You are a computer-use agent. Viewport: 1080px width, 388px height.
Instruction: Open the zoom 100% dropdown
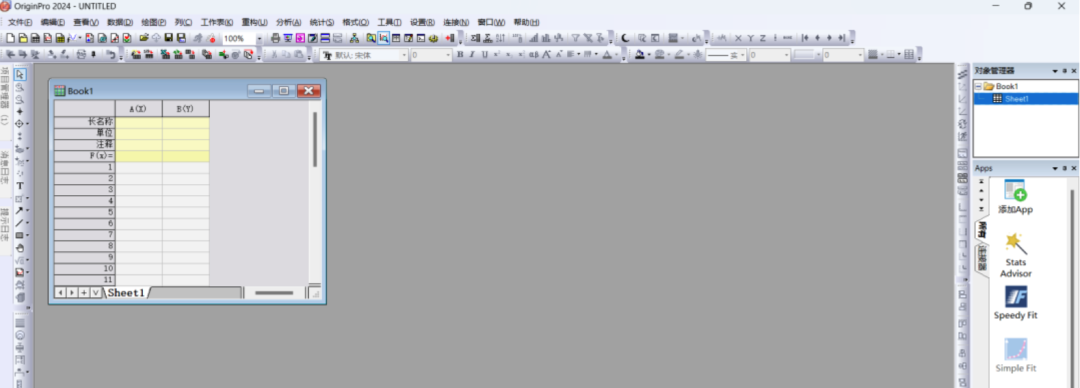[260, 39]
